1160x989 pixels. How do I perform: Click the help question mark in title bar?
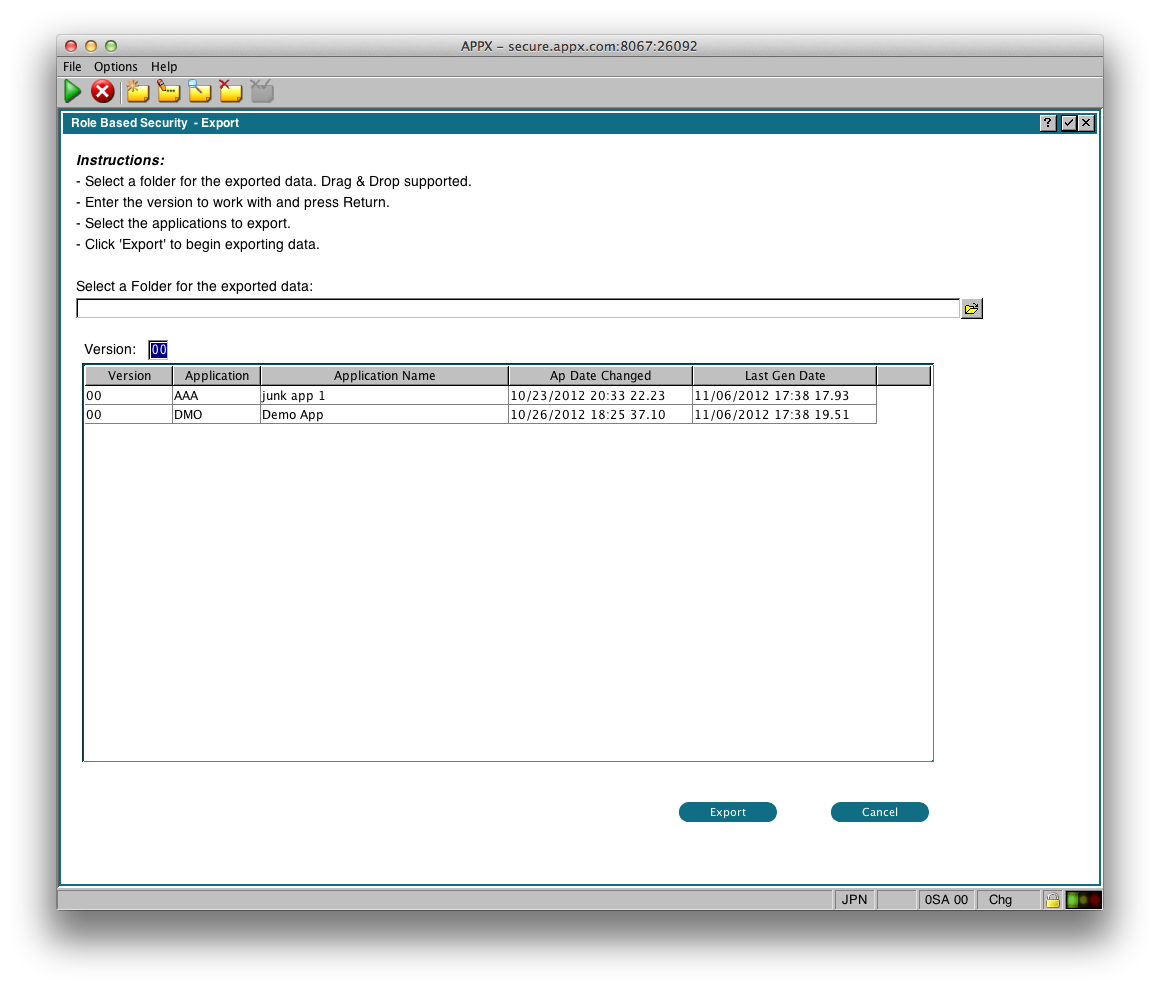pos(1047,123)
